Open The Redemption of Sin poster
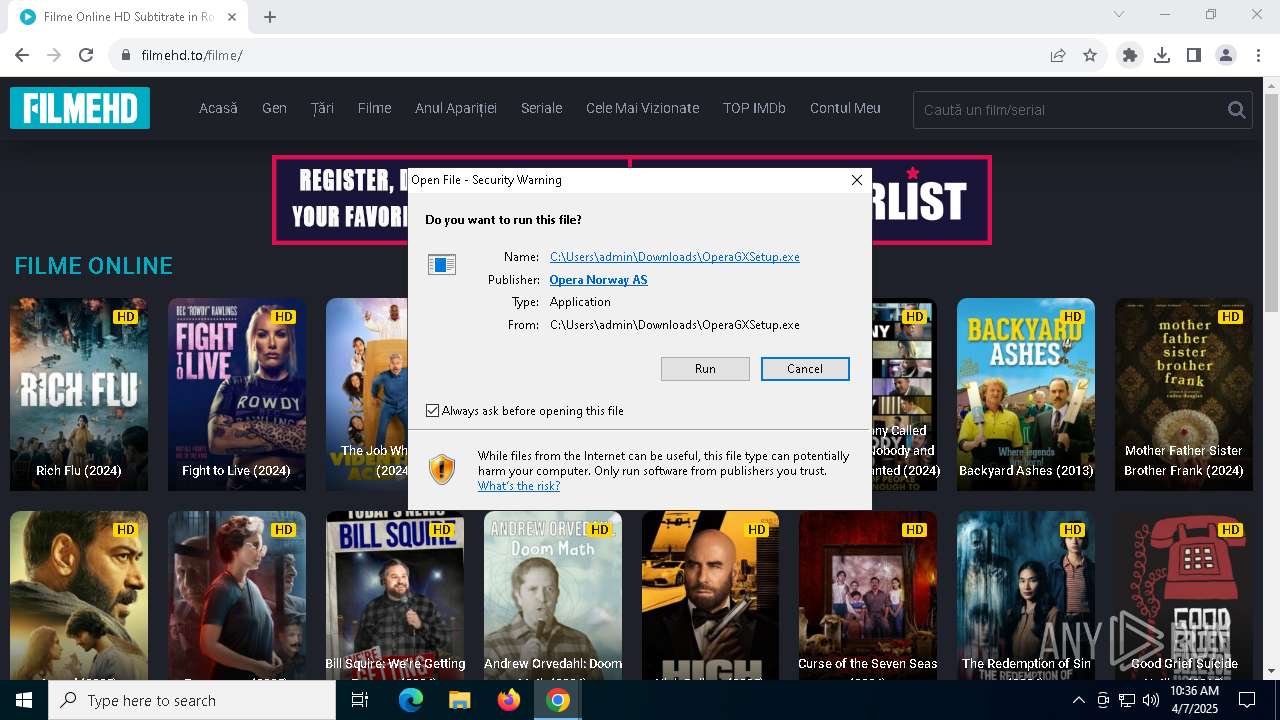The width and height of the screenshot is (1280, 720). (x=1026, y=596)
